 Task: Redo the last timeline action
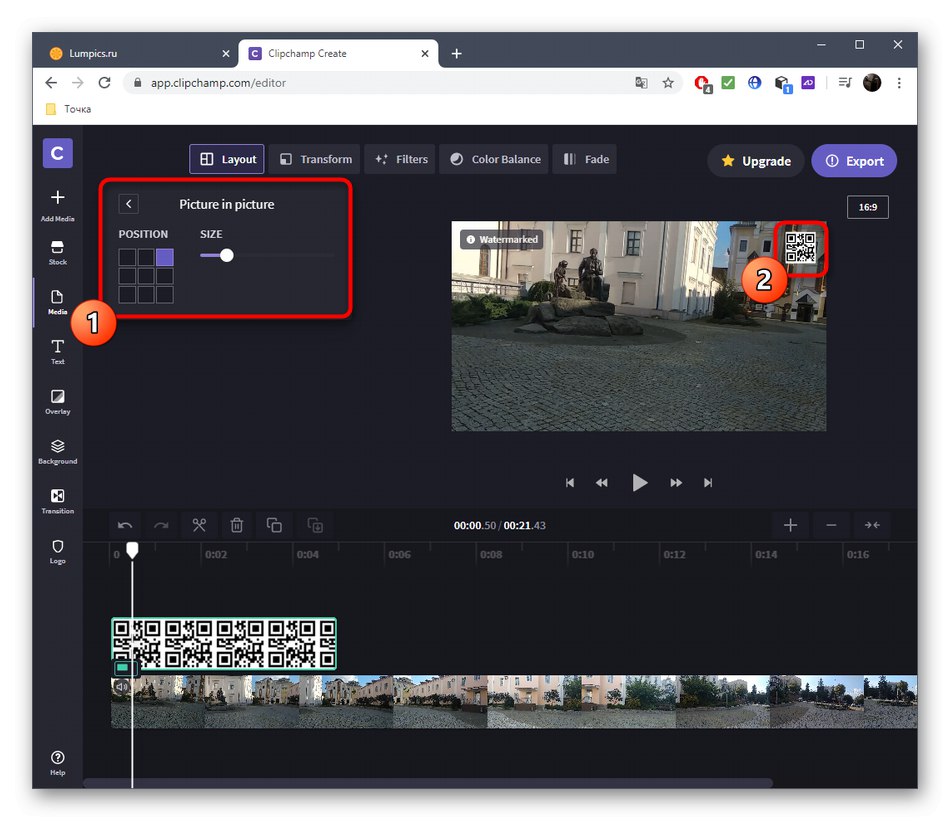pyautogui.click(x=161, y=525)
